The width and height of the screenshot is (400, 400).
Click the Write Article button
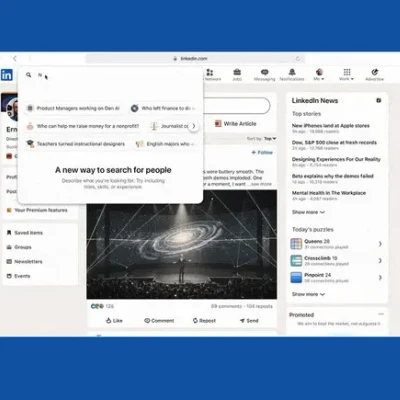tap(236, 124)
